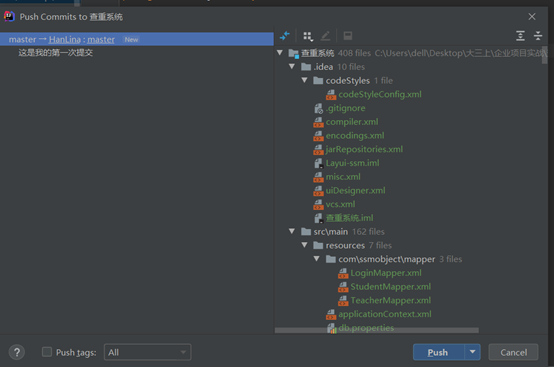Click the TeacherMapper.xml file icon
The height and width of the screenshot is (367, 554).
point(343,301)
